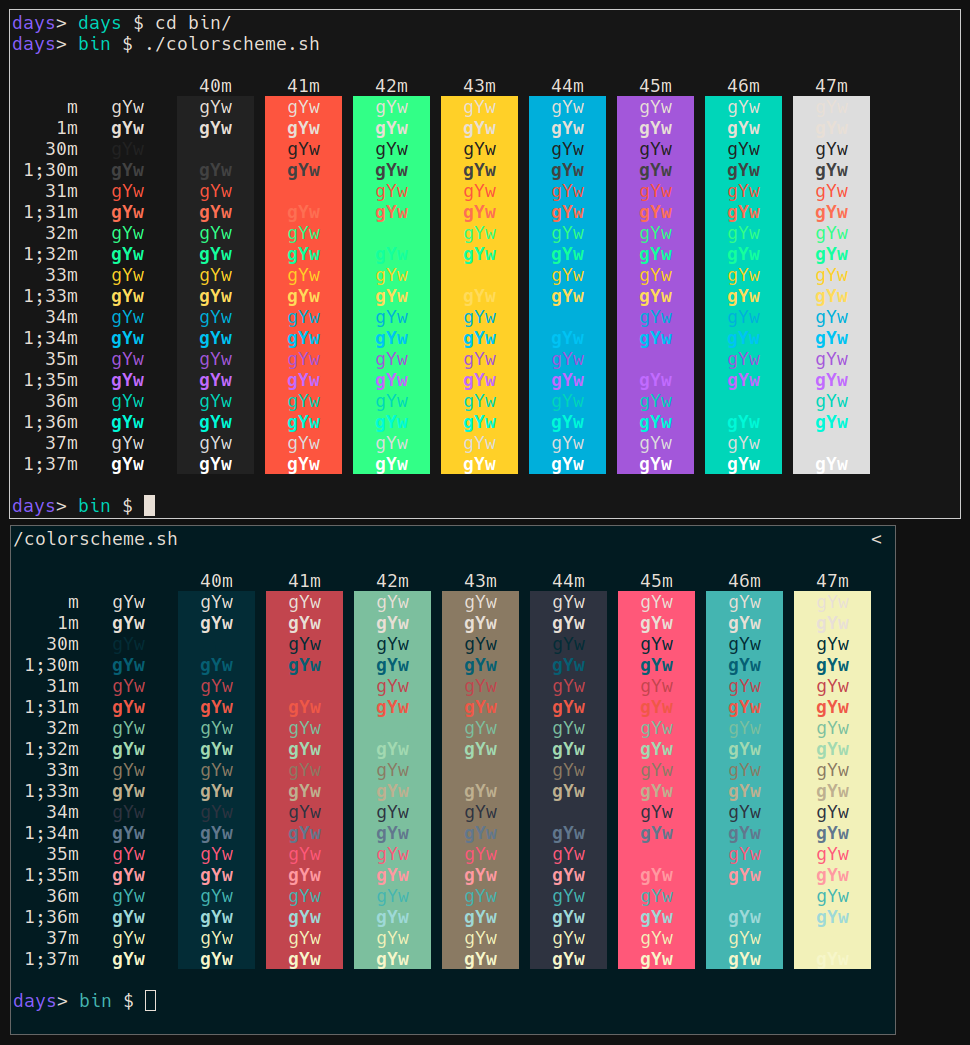The height and width of the screenshot is (1045, 970).
Task: Click the '36m' row label in top terminal
Action: [x=62, y=401]
